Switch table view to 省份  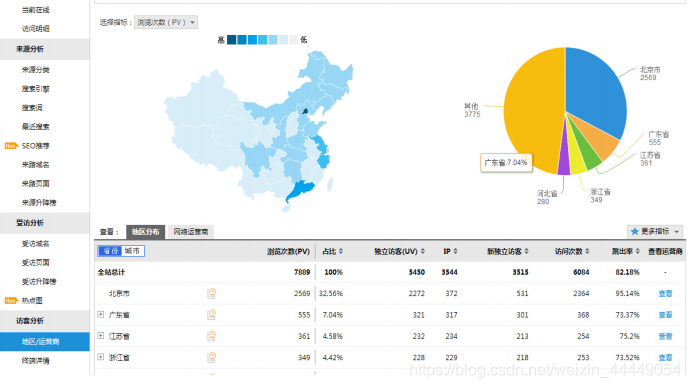point(110,251)
